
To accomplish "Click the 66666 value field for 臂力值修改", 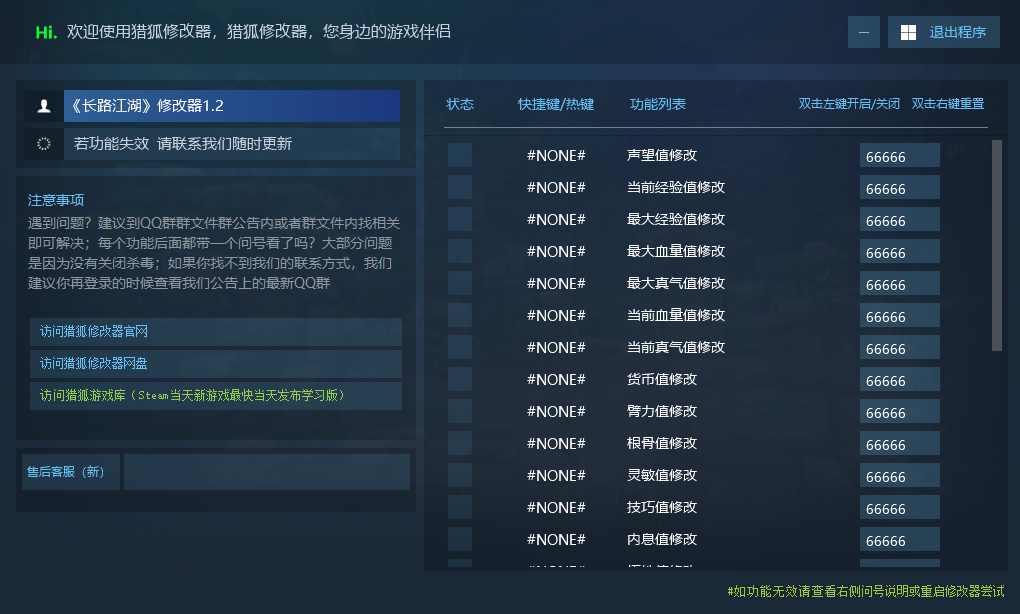I will click(900, 411).
